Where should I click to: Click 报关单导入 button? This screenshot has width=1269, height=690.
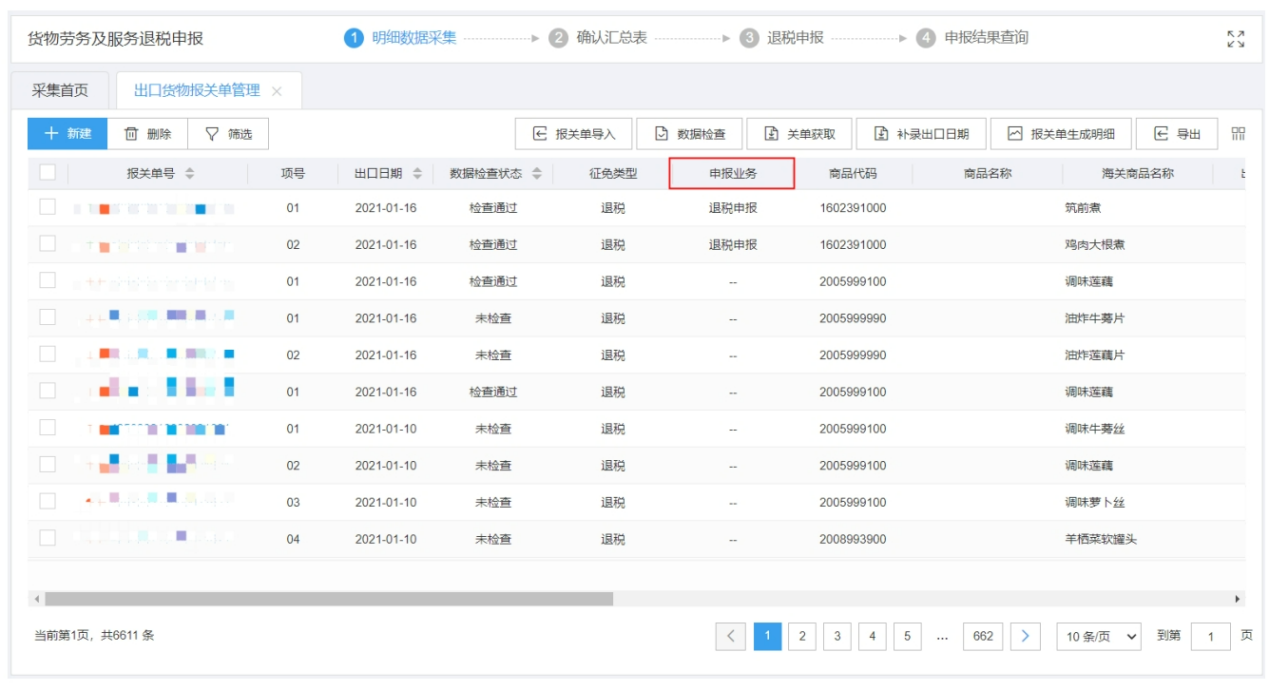(573, 134)
